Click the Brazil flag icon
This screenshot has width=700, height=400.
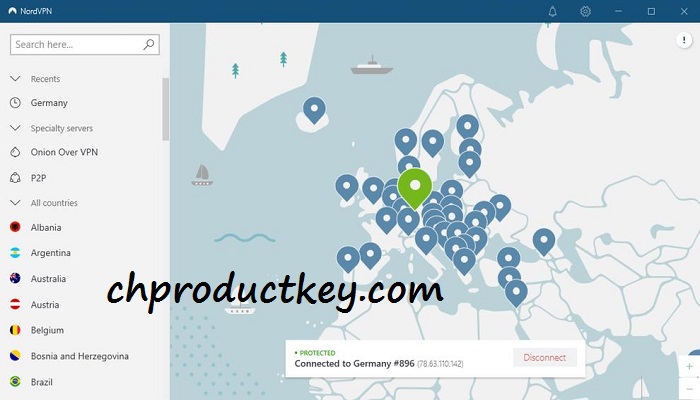(x=15, y=382)
